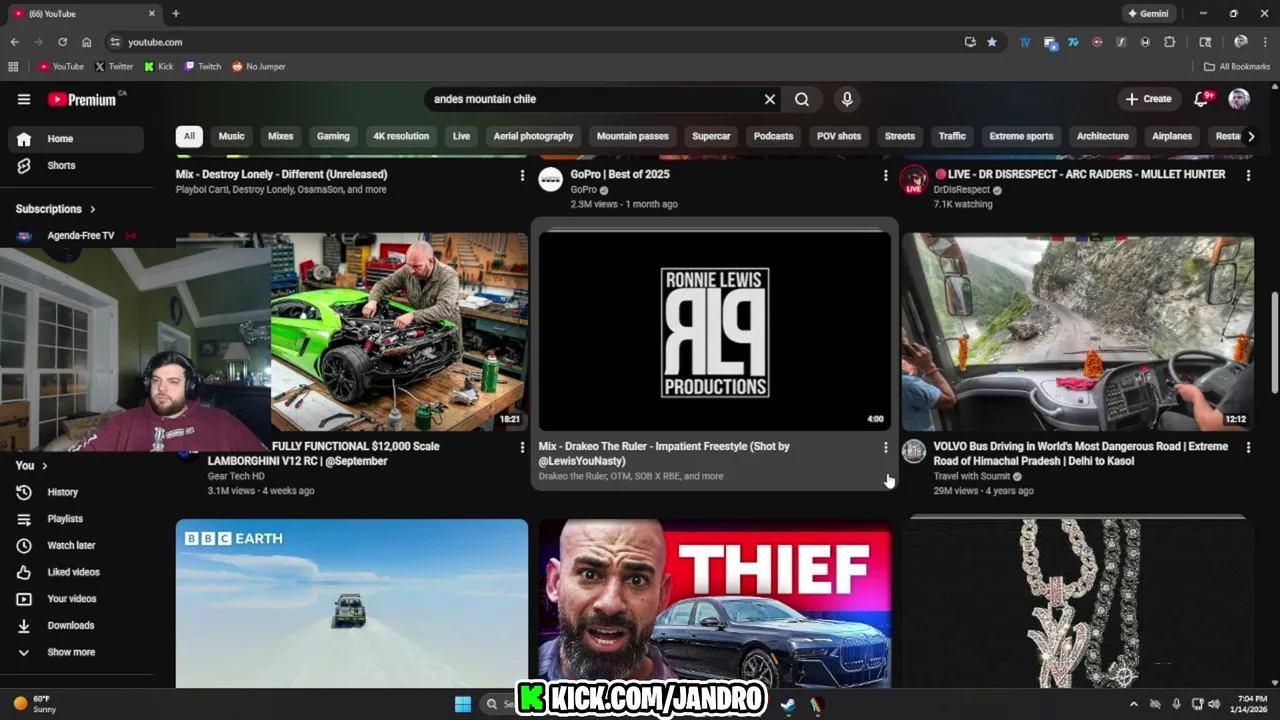The image size is (1280, 720).
Task: Bookmark this page with star
Action: point(992,42)
